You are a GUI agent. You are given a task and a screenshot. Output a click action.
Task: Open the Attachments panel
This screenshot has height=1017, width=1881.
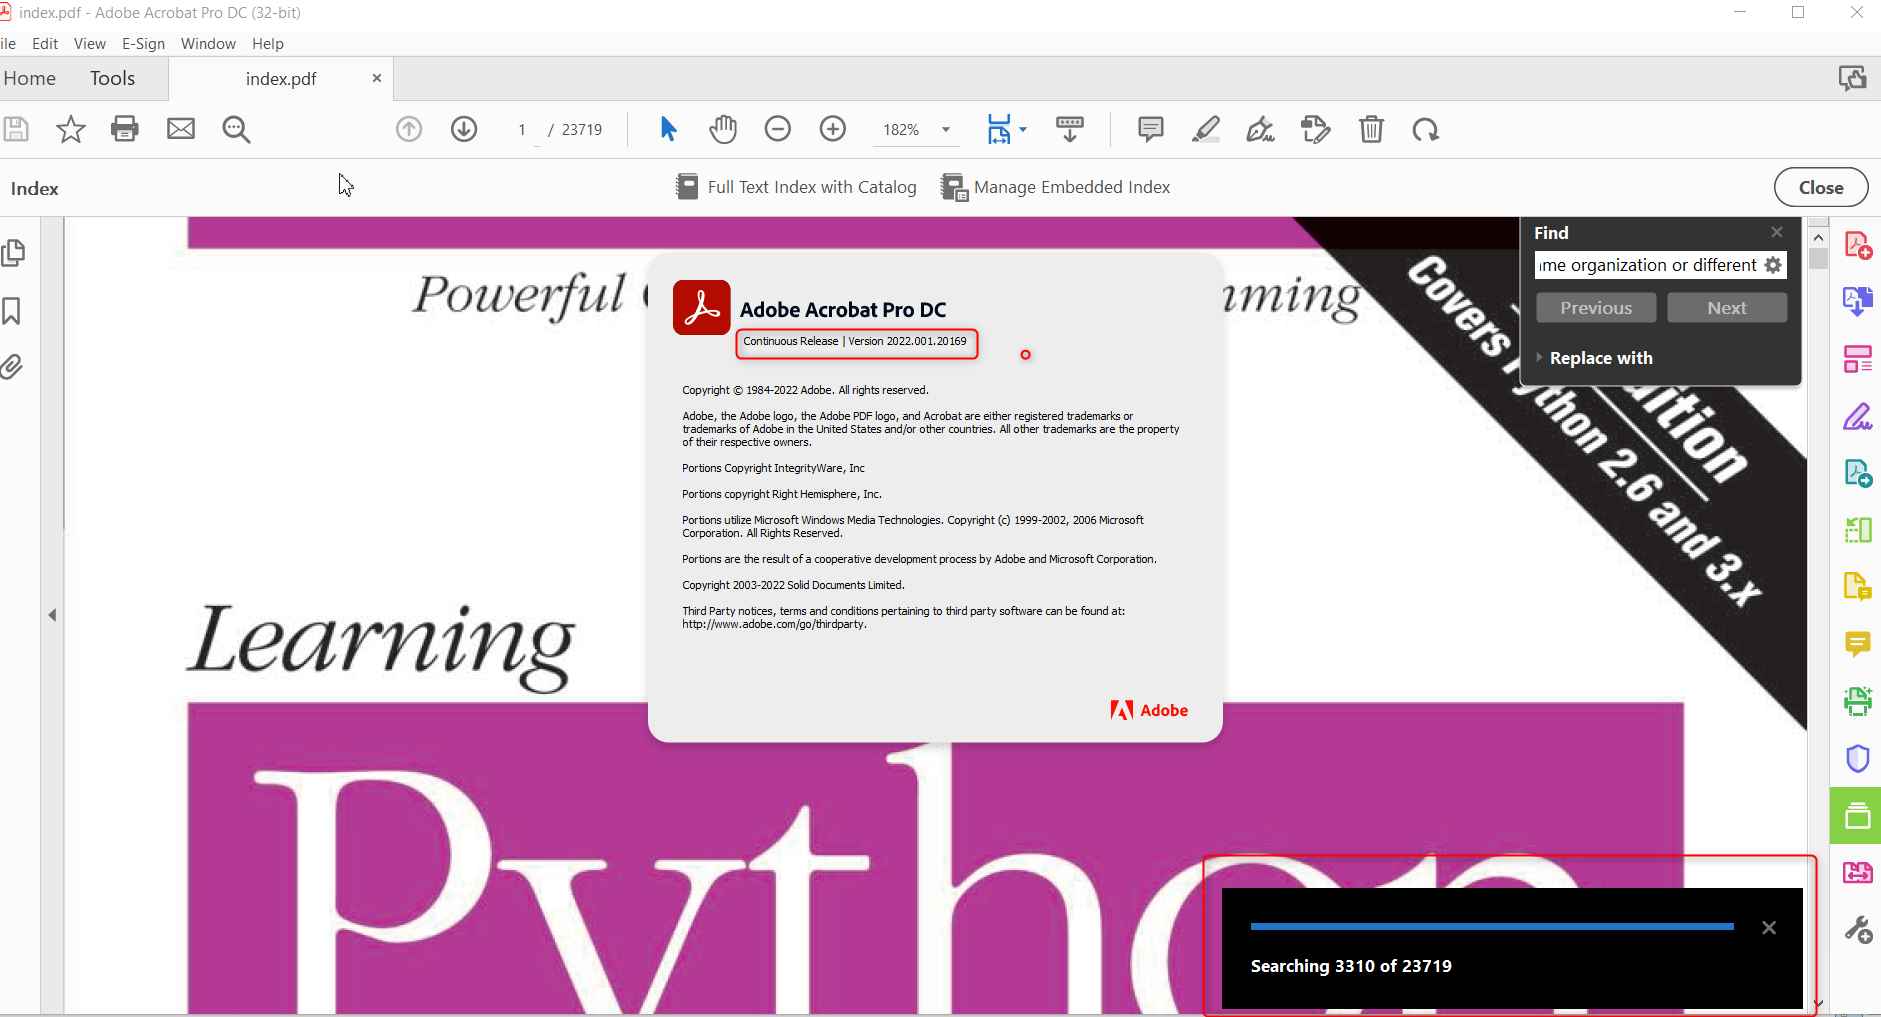(13, 368)
